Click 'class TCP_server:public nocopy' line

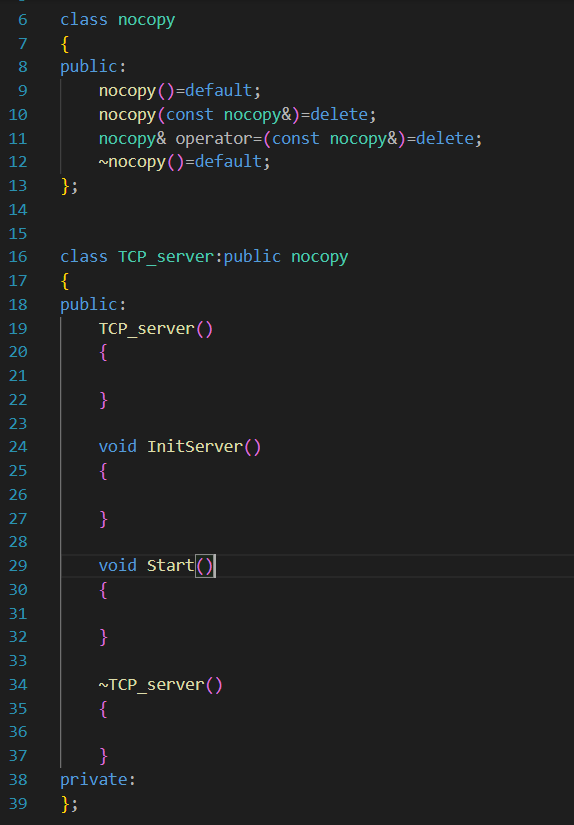pos(204,257)
